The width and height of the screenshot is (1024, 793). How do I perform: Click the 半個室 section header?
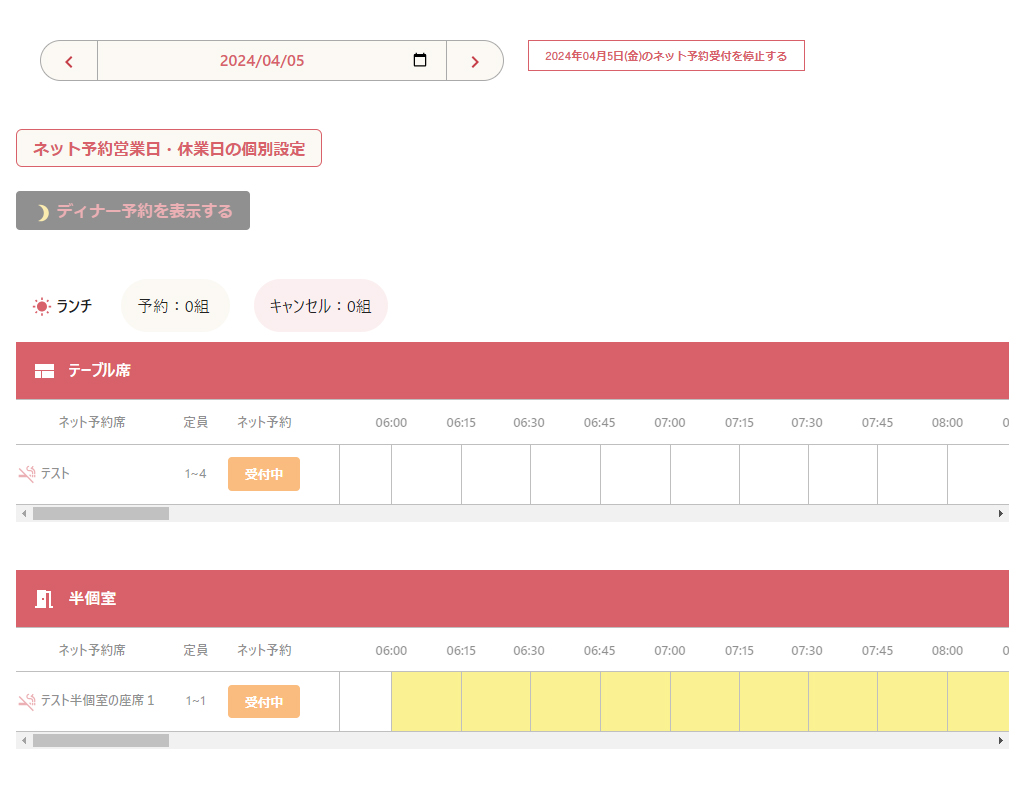[x=92, y=599]
